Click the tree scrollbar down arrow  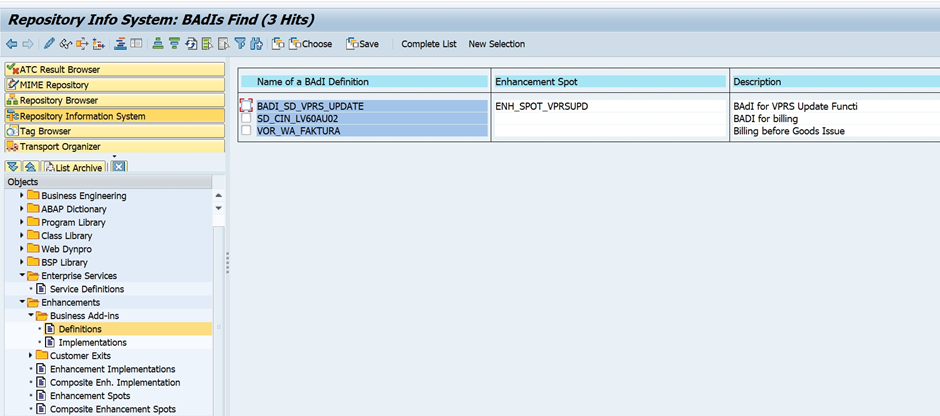click(218, 208)
